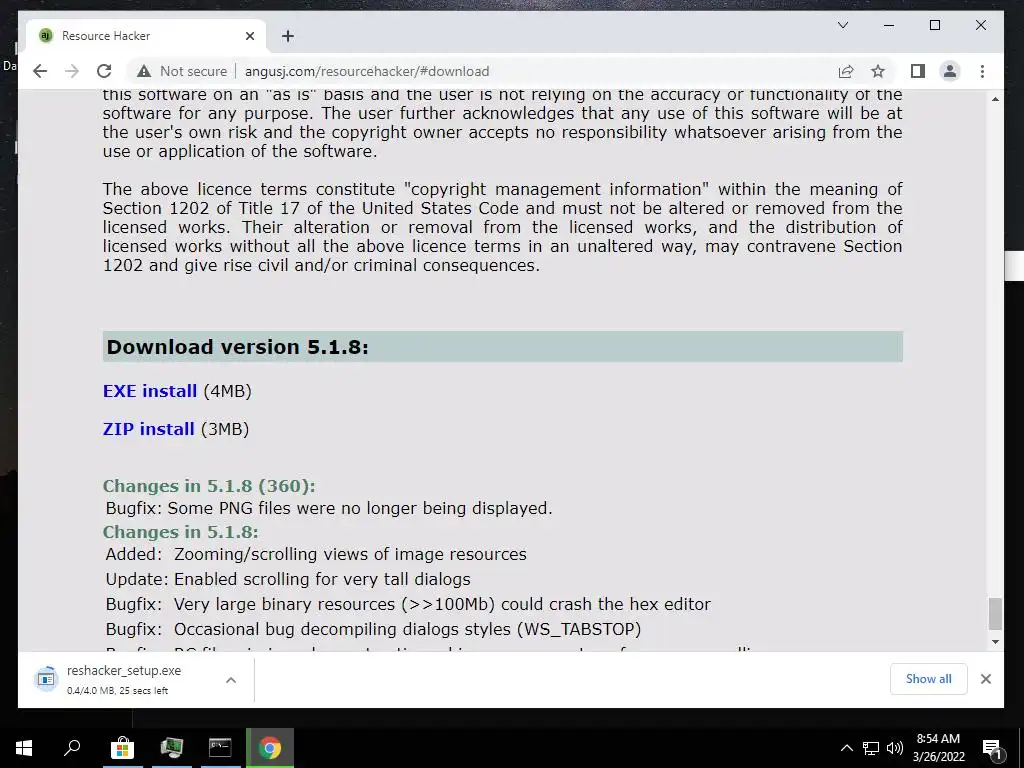Click the Enabled scrolling Update line
The image size is (1024, 768).
coord(288,579)
